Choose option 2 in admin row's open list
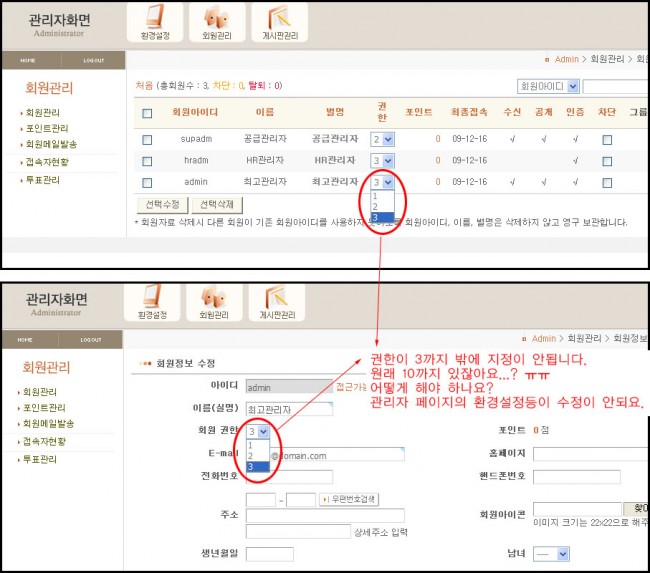 pos(382,206)
